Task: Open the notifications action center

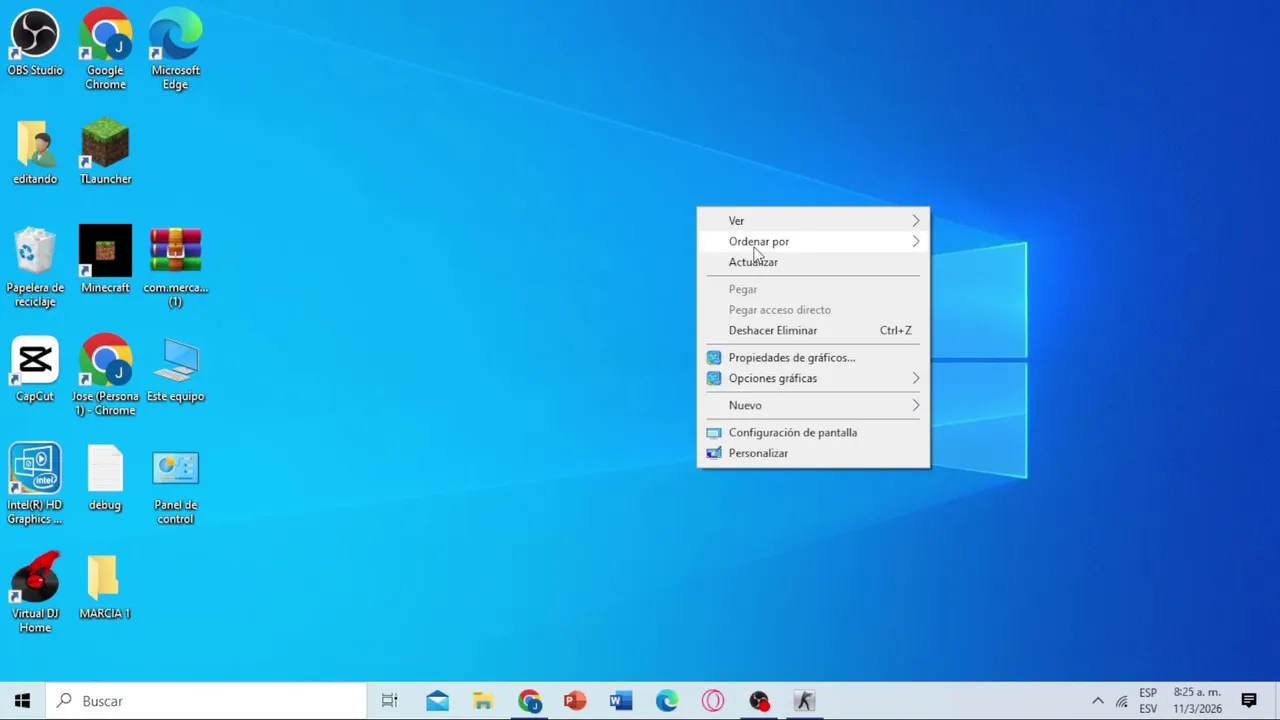Action: click(1249, 701)
